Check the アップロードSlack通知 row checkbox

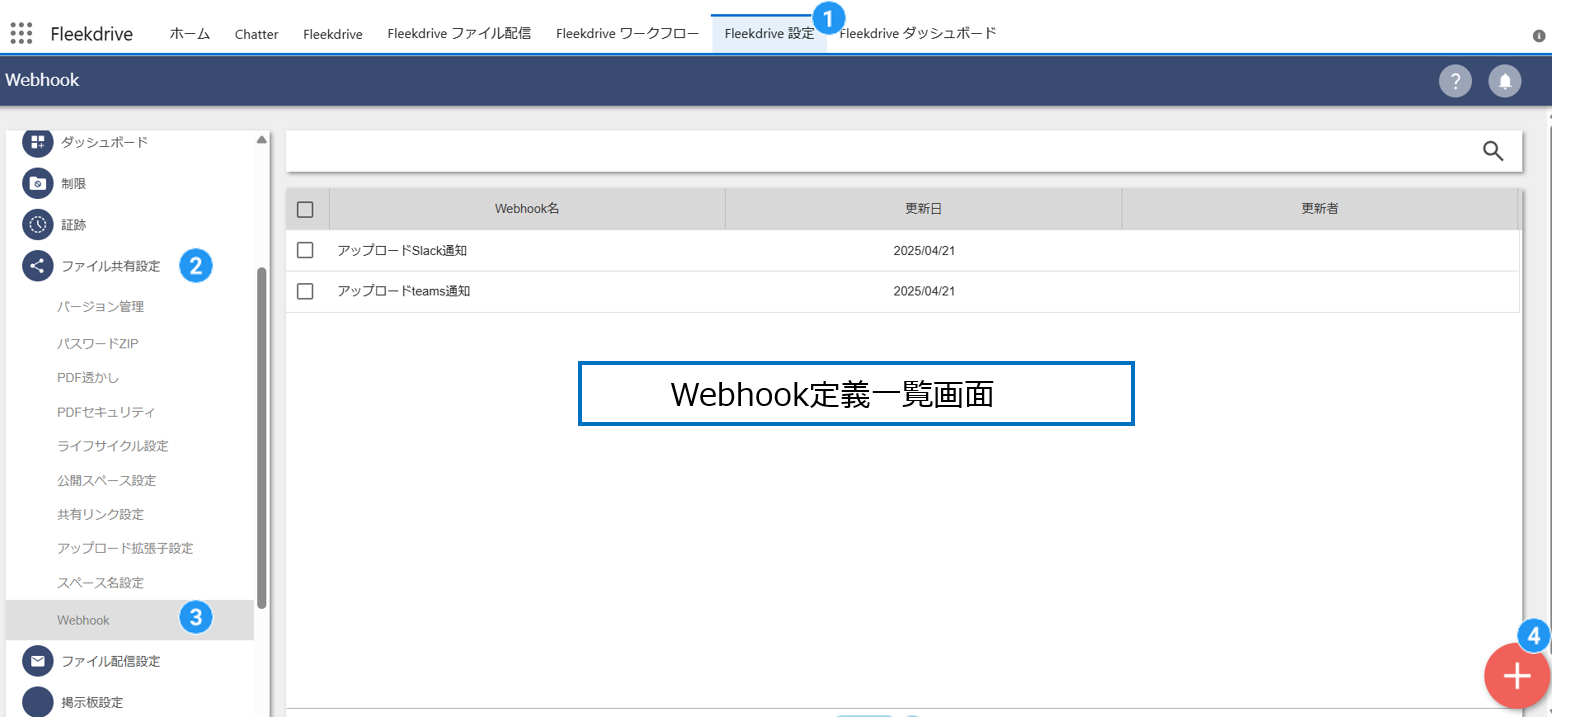coord(306,250)
